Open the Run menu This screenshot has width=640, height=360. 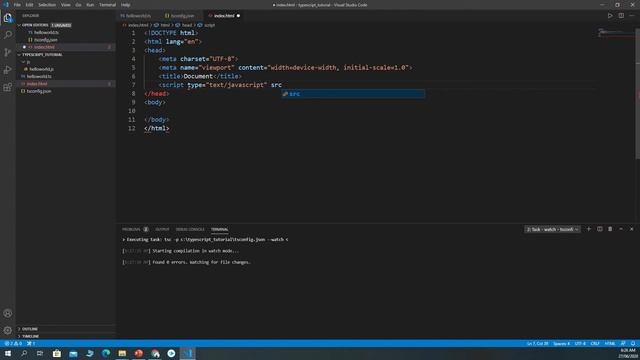90,5
